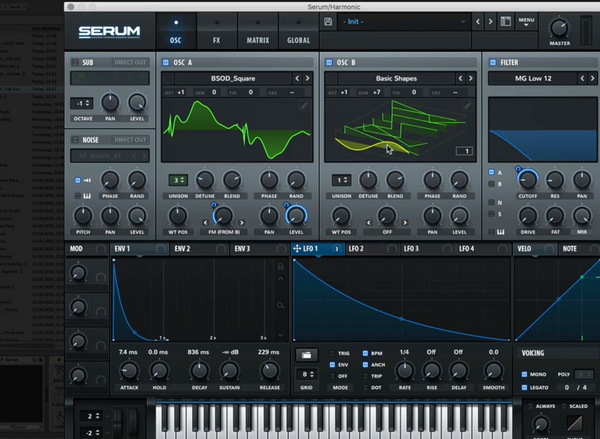Go to the previous preset
The height and width of the screenshot is (439, 600).
(478, 22)
